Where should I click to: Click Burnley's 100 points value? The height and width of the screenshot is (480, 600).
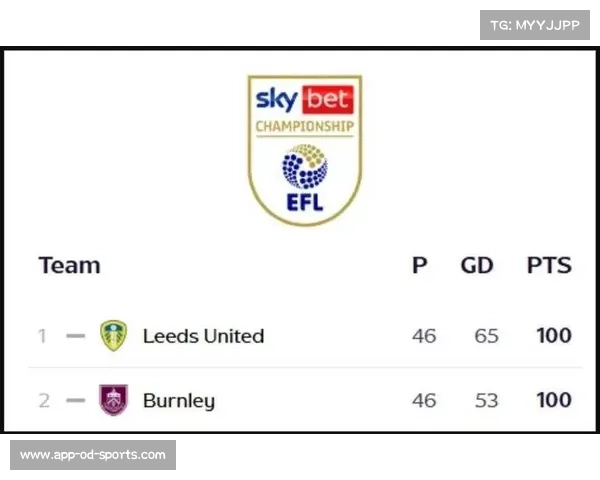click(554, 400)
